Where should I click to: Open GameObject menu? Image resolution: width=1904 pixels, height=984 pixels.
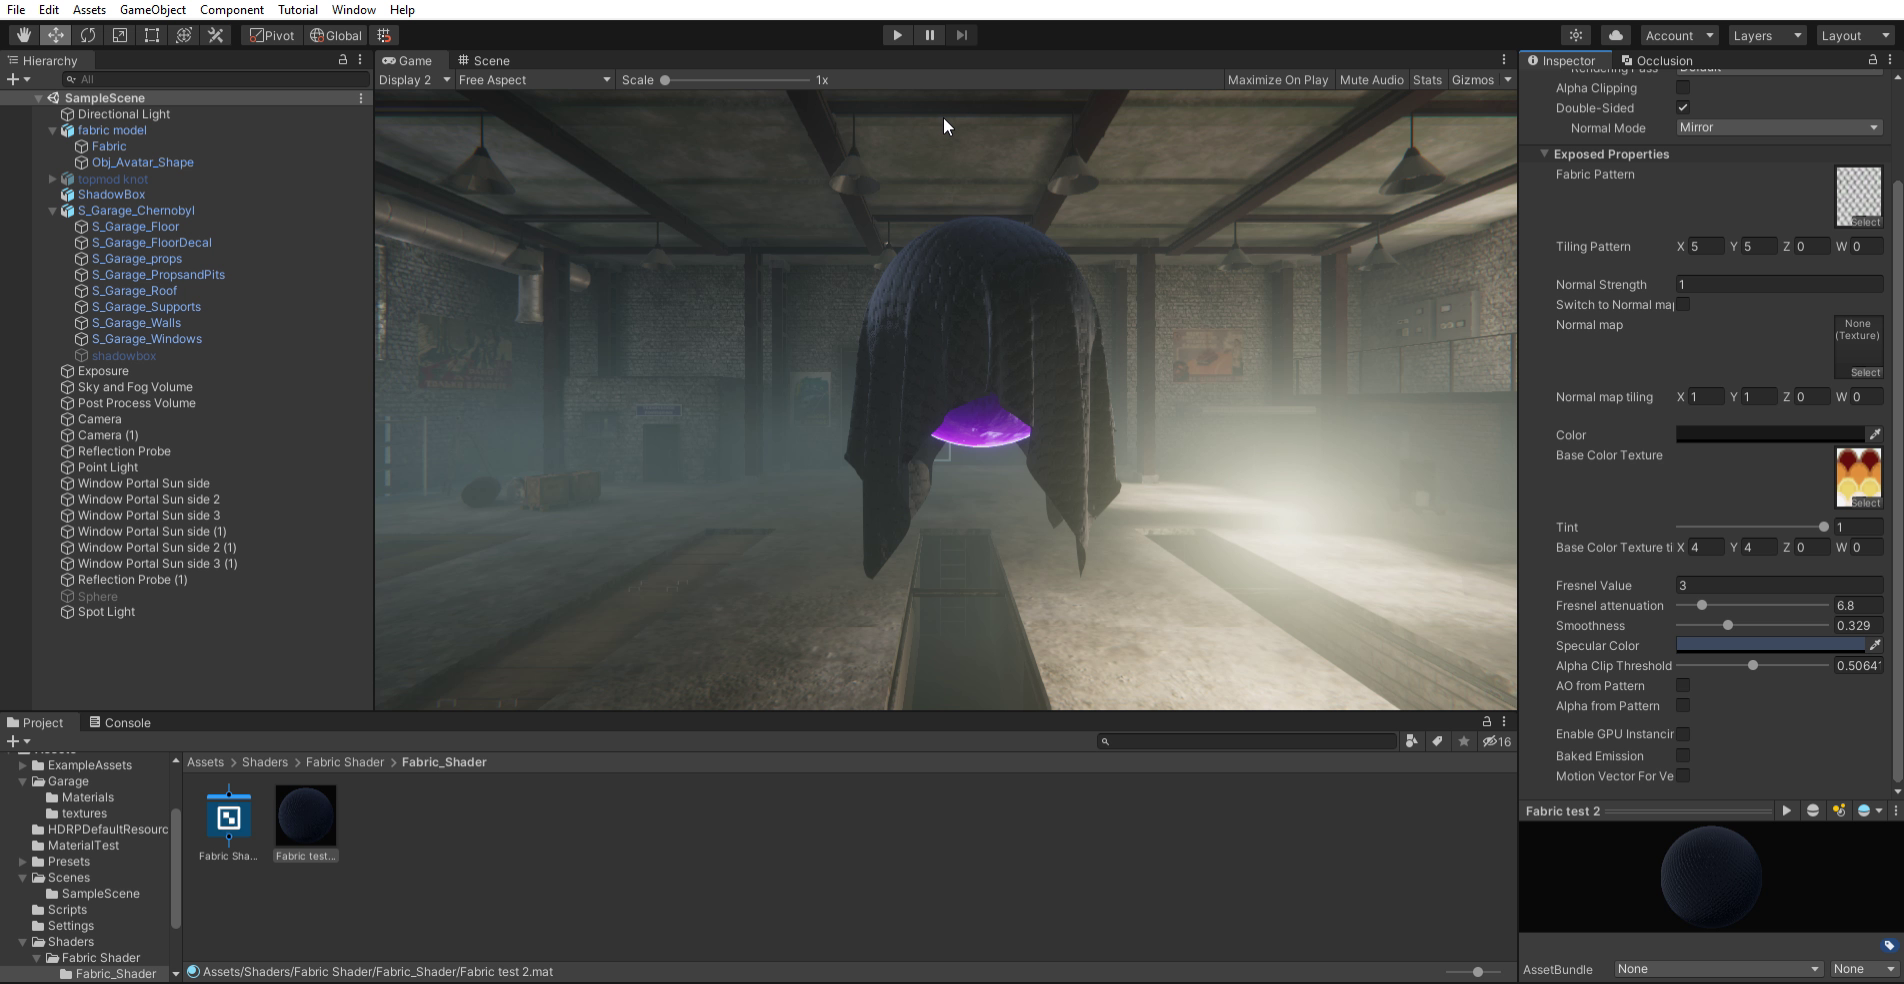coord(152,9)
